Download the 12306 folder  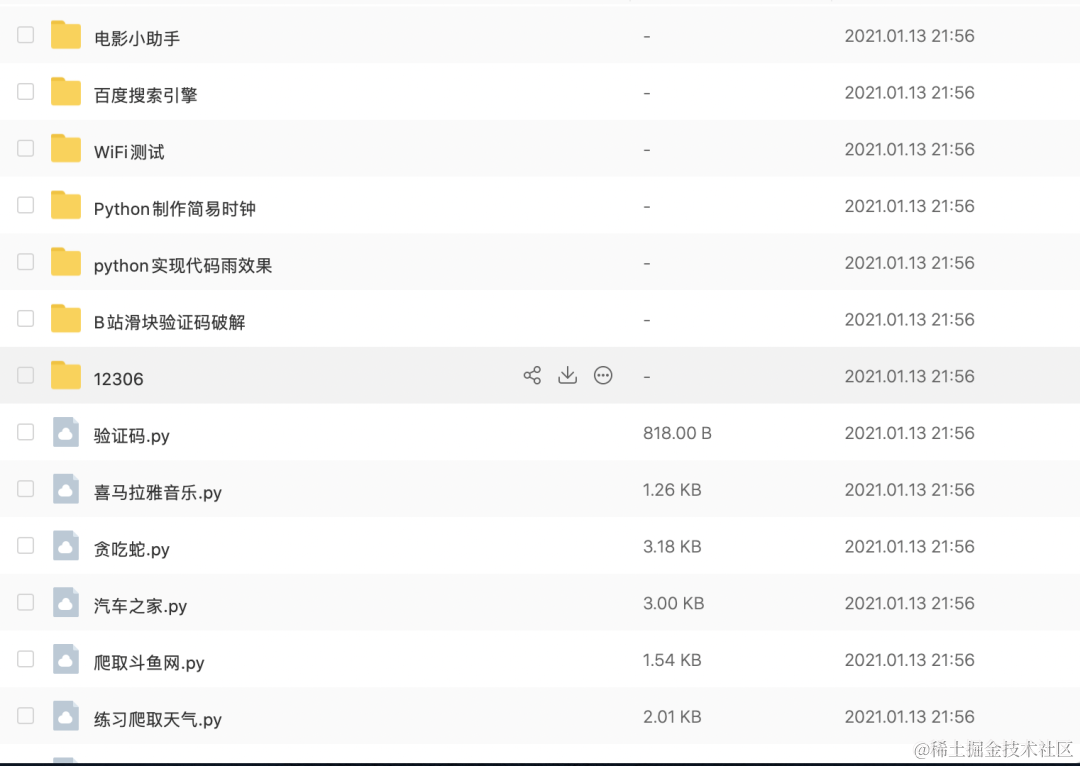coord(568,375)
